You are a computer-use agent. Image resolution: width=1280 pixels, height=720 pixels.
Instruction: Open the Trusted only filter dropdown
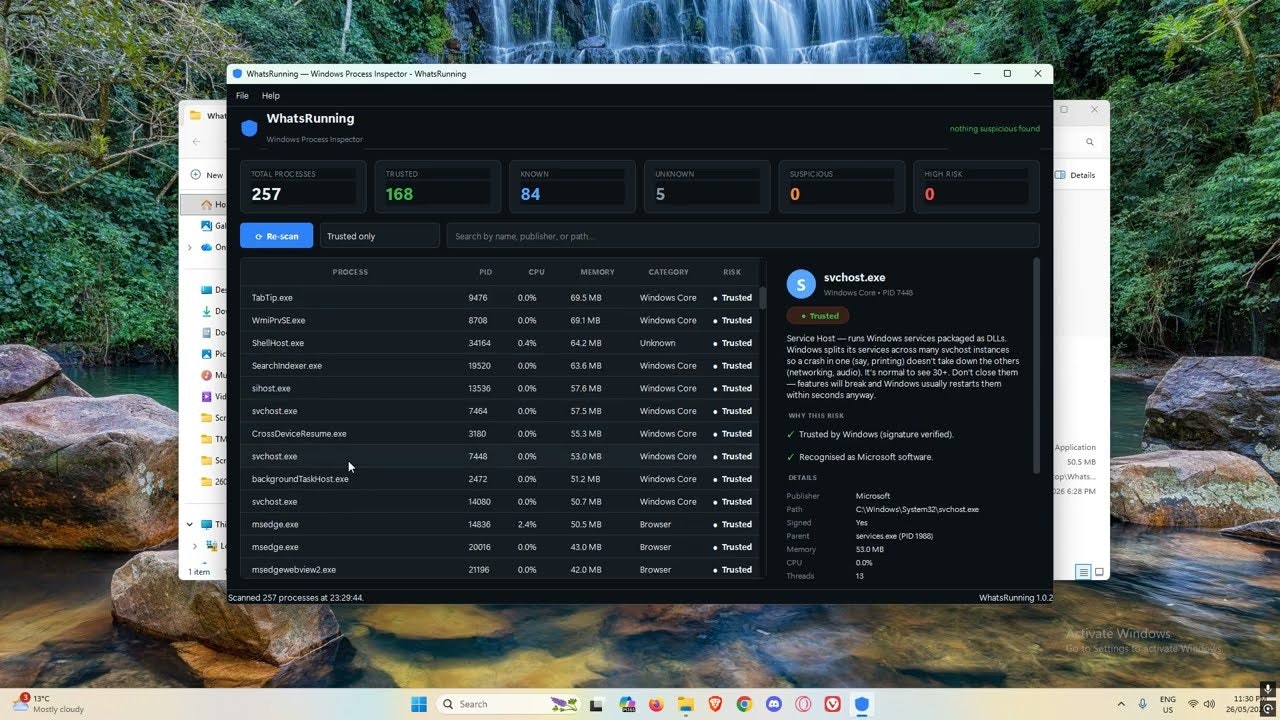380,236
